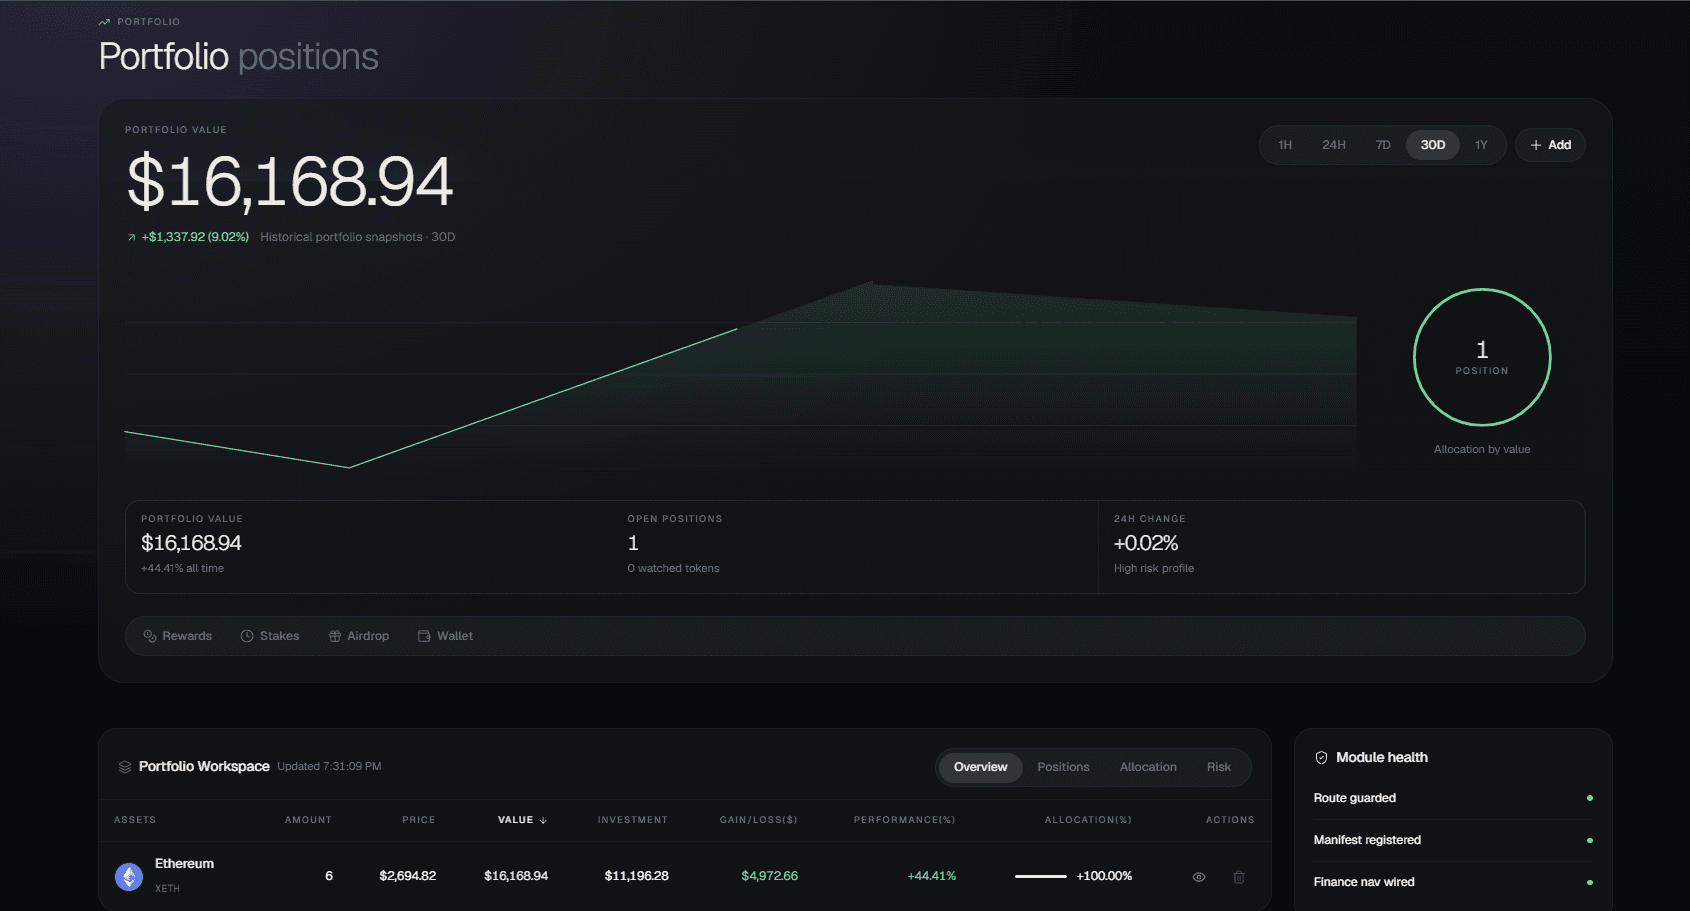Select the 30D time range
The width and height of the screenshot is (1690, 911).
pos(1433,145)
